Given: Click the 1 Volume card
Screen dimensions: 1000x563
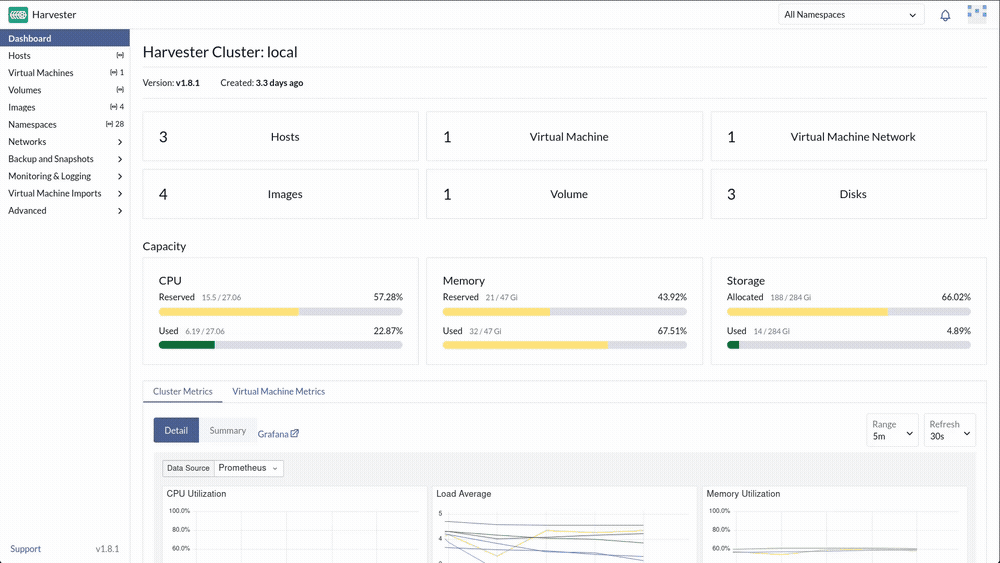Looking at the screenshot, I should click(564, 194).
